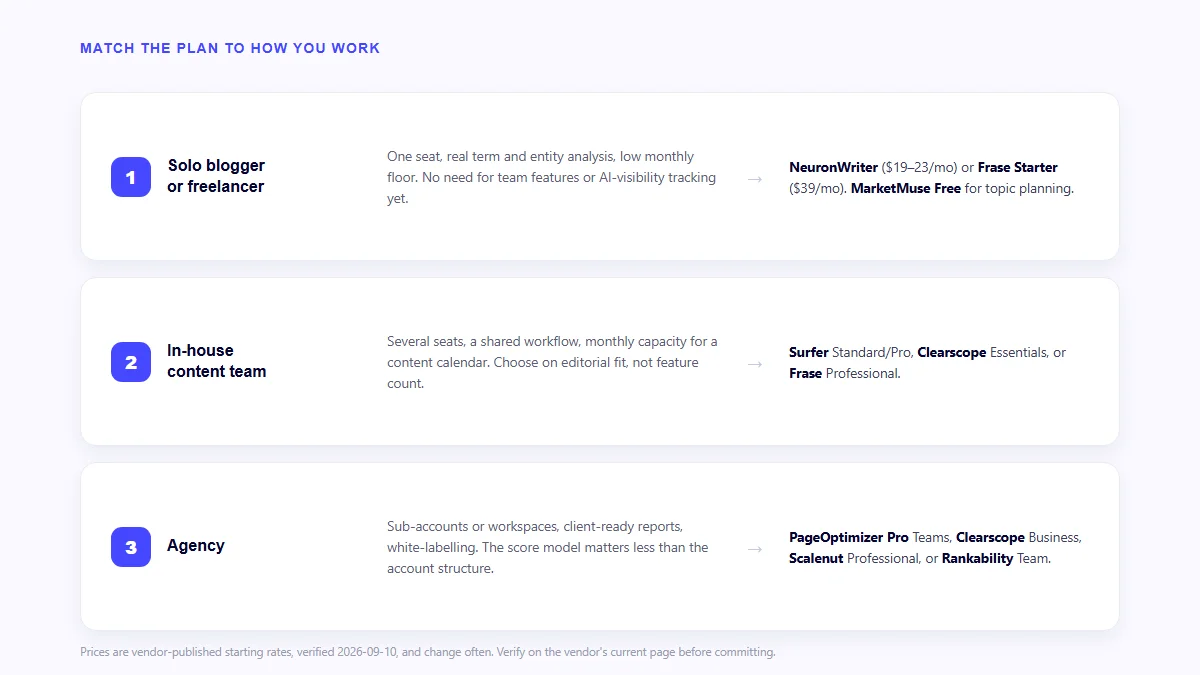Click the NeuronWriter tool name
Screen dimensions: 1200x675
[x=833, y=167]
